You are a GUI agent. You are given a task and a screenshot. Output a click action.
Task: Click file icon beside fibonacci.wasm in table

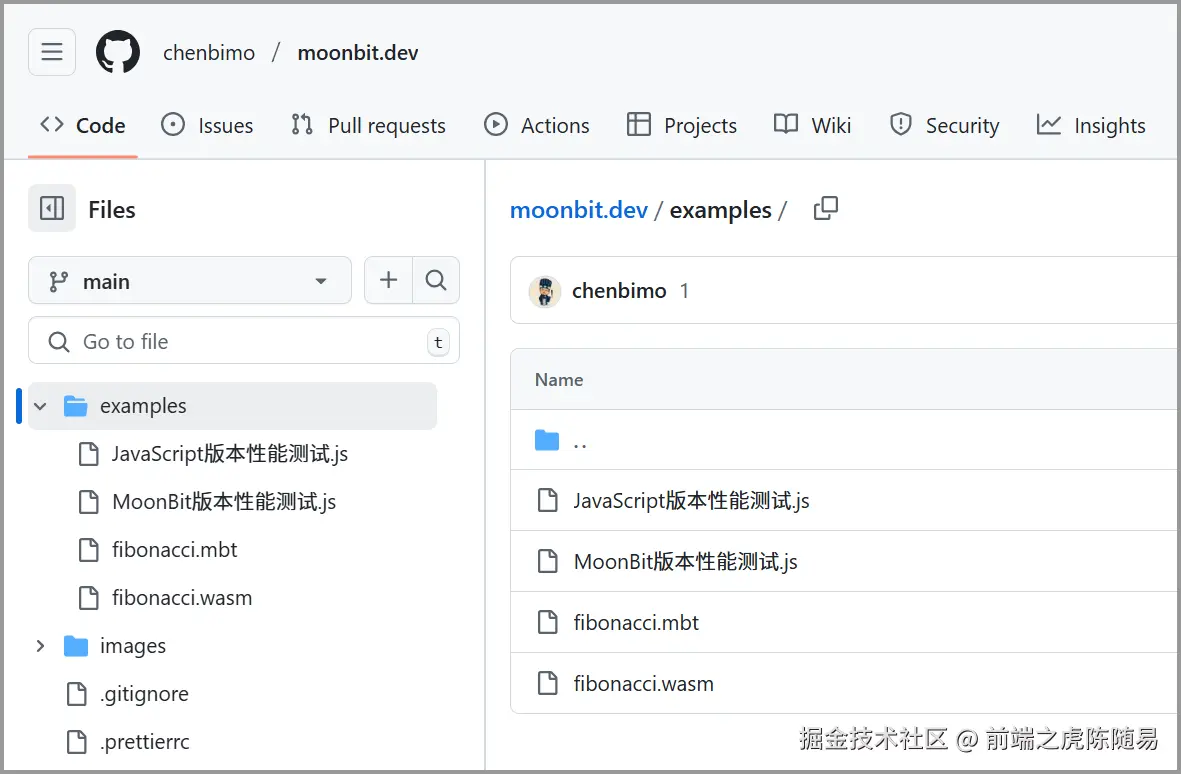pos(548,683)
